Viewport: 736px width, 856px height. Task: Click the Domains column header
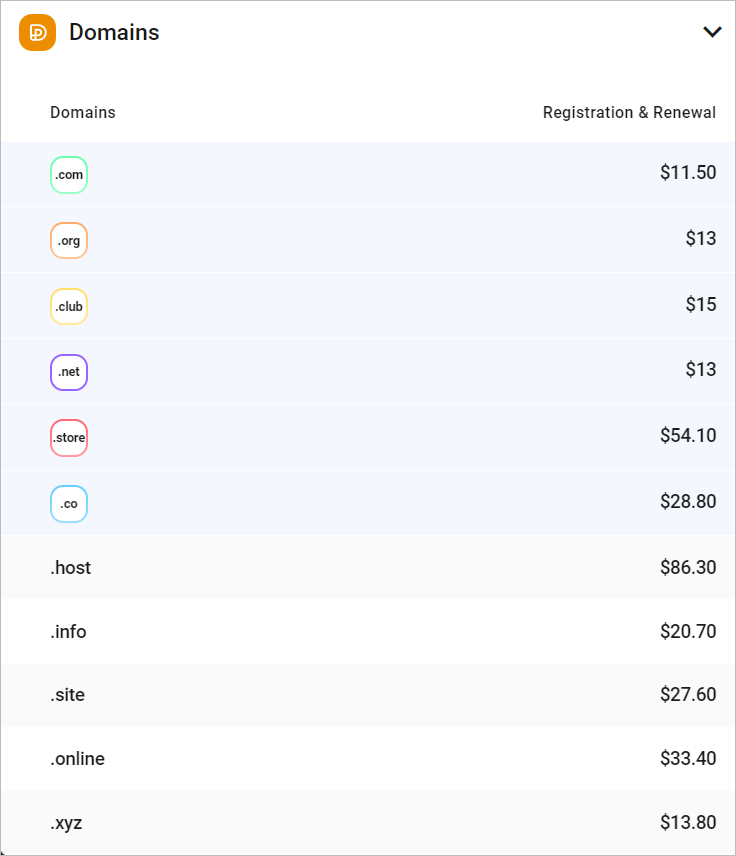pyautogui.click(x=83, y=113)
